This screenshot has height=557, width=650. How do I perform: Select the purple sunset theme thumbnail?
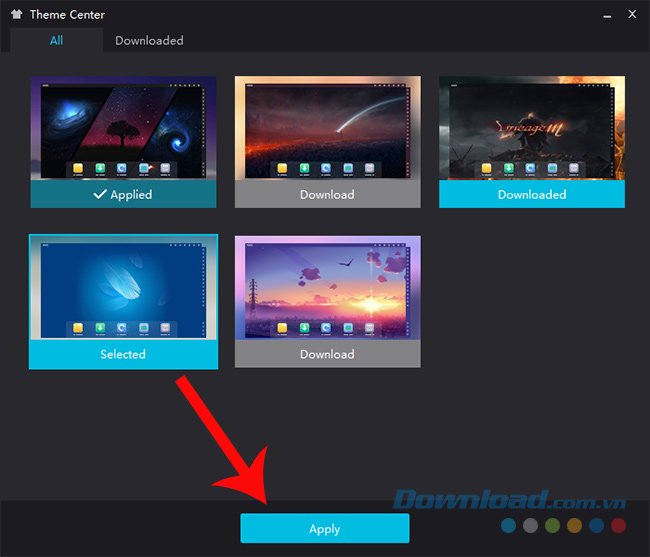[x=327, y=288]
